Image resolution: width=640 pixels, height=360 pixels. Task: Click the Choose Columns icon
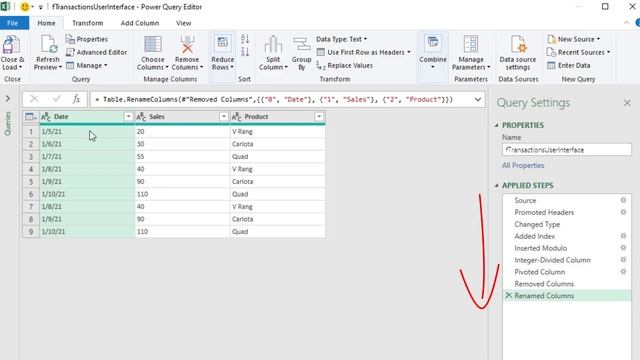point(153,44)
